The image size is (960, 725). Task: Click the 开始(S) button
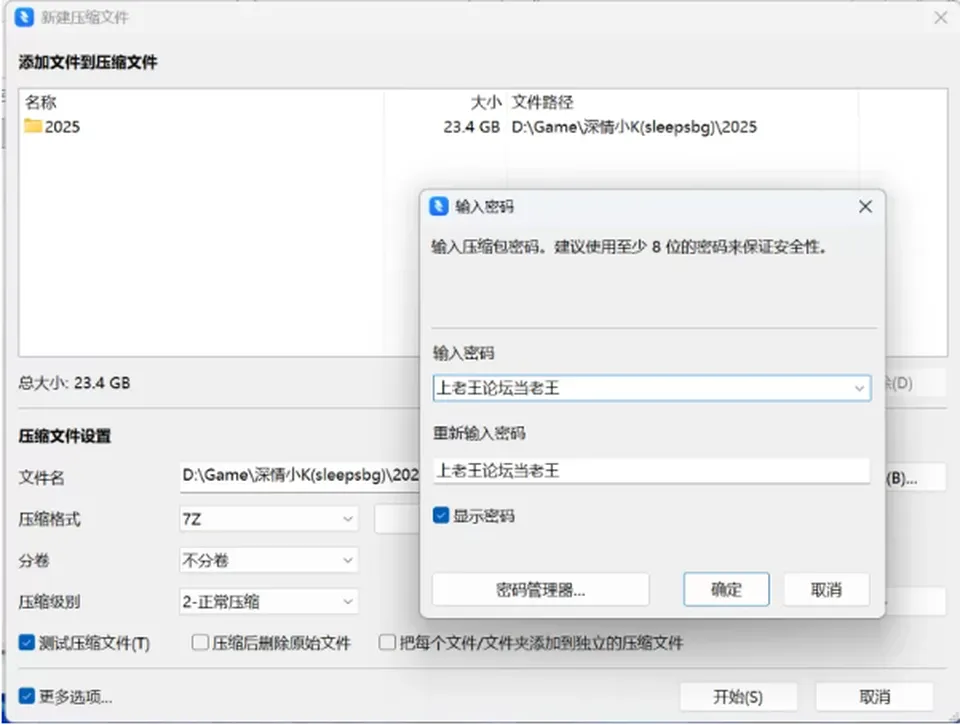click(738, 697)
